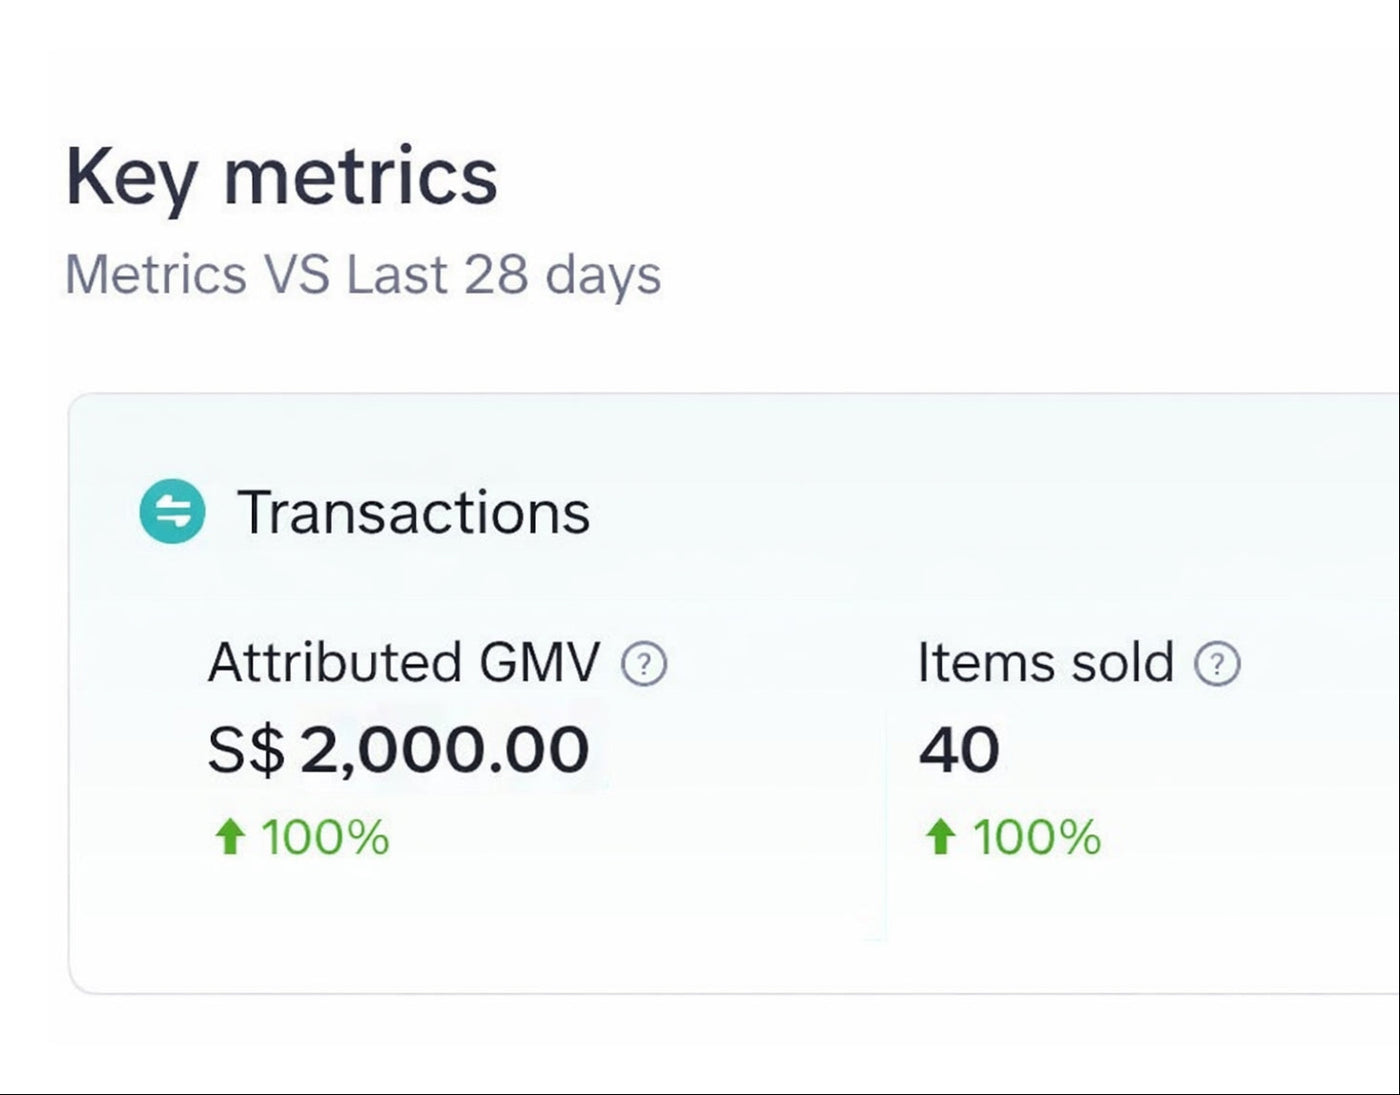This screenshot has height=1095, width=1400.
Task: Click the teal Transactions swap icon
Action: click(x=172, y=512)
